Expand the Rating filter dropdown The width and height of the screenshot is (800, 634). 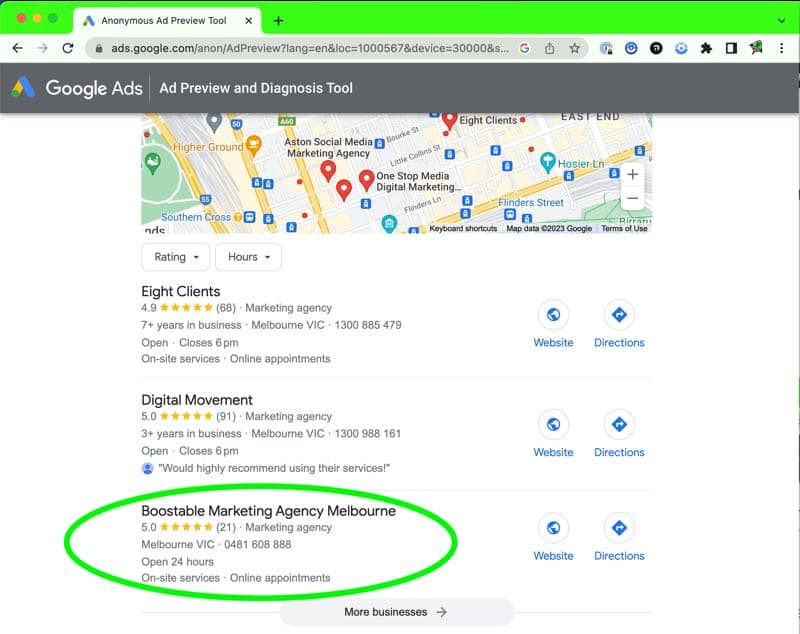[x=176, y=257]
